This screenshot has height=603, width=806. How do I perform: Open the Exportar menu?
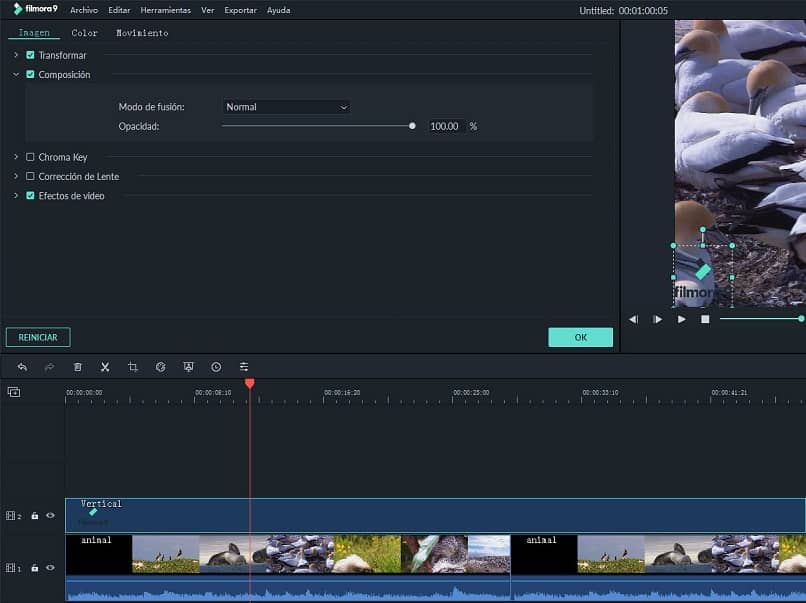click(x=240, y=10)
